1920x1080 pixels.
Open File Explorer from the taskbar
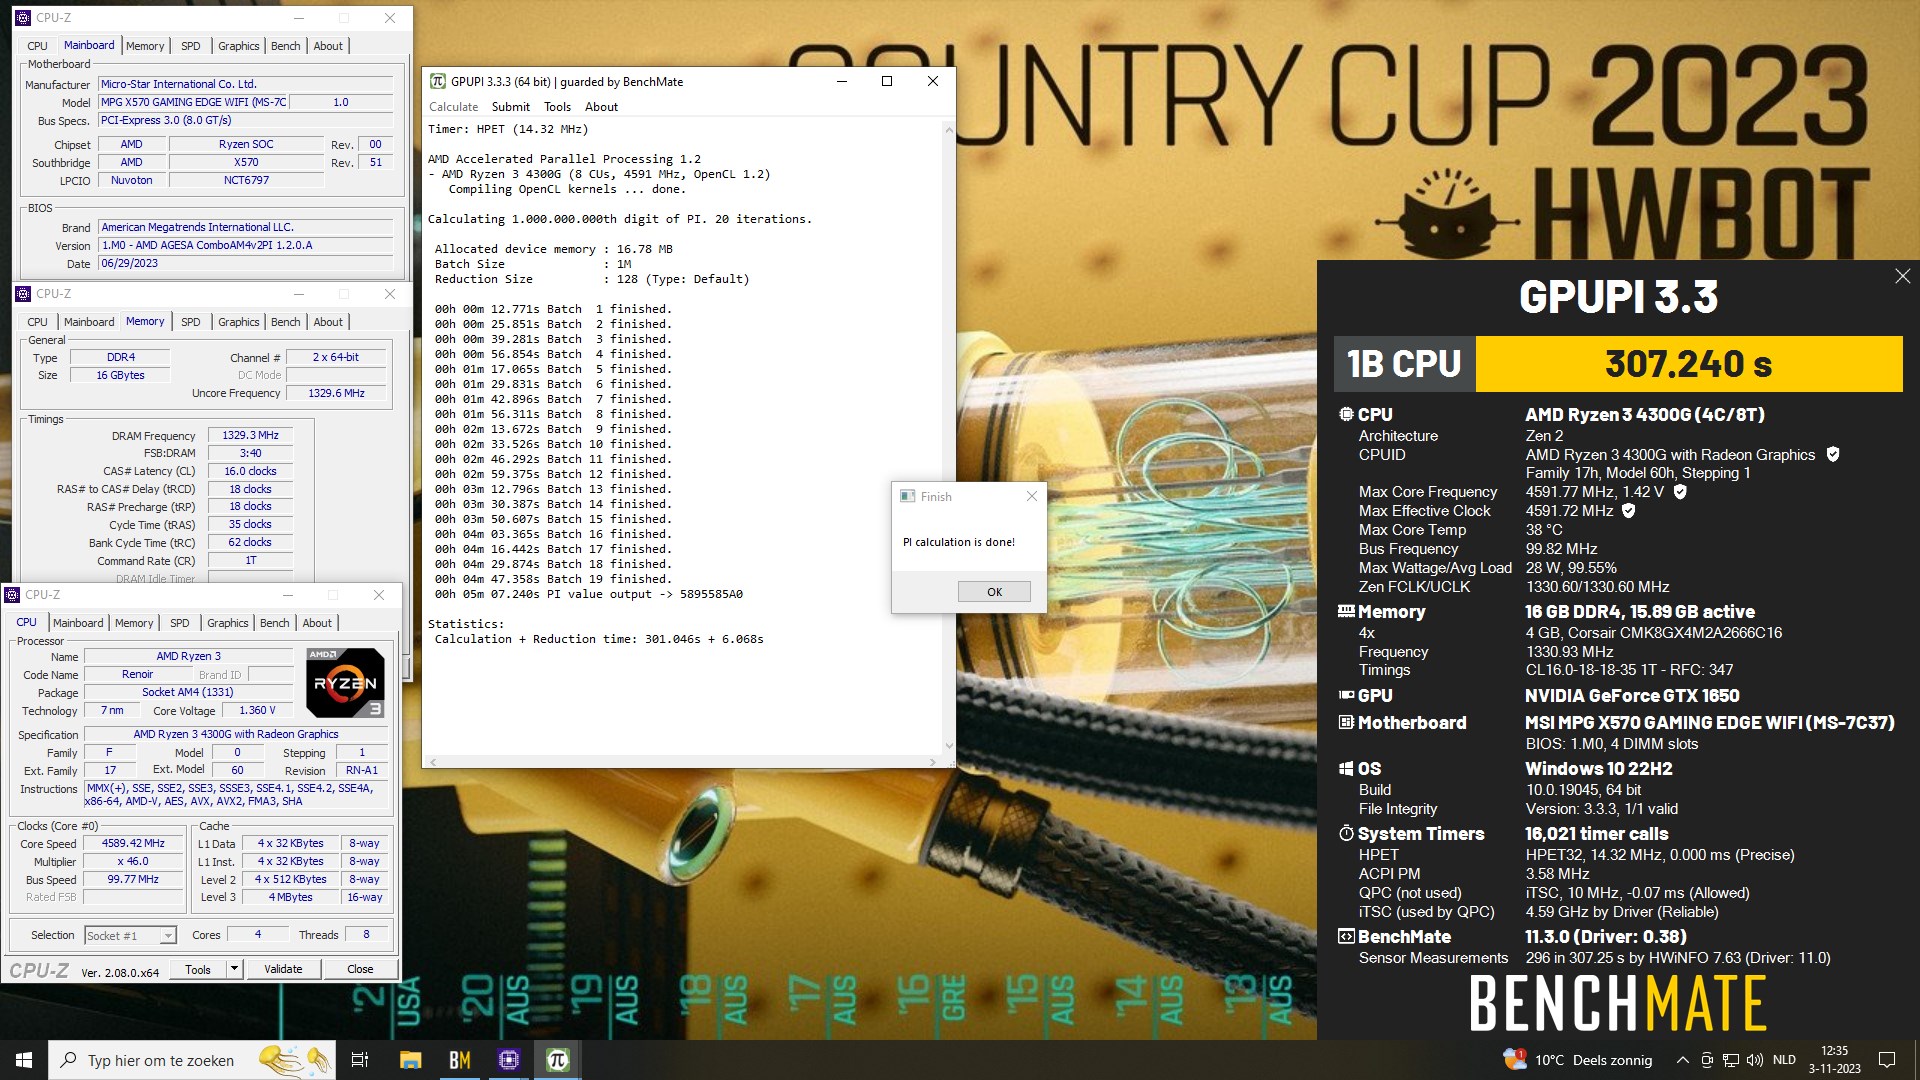click(x=410, y=1060)
